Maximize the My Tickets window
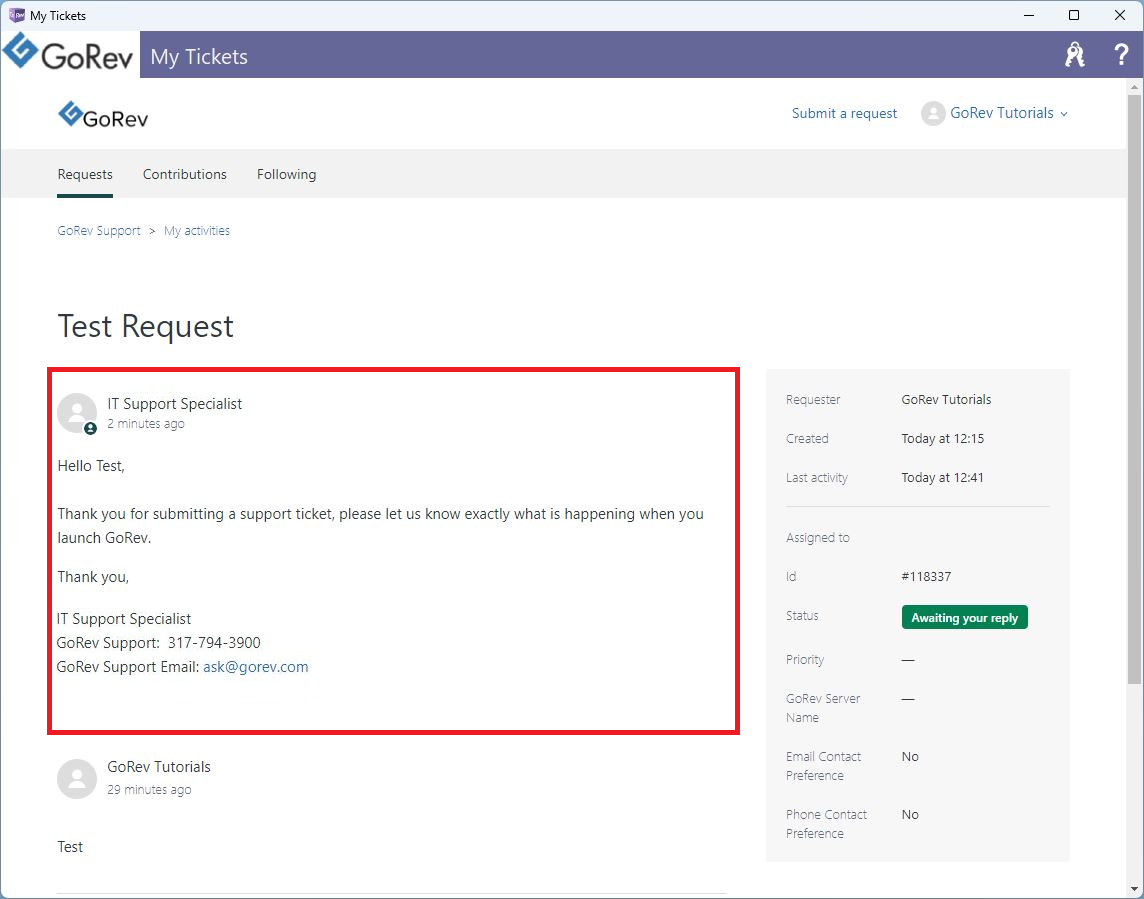1144x899 pixels. pos(1074,15)
